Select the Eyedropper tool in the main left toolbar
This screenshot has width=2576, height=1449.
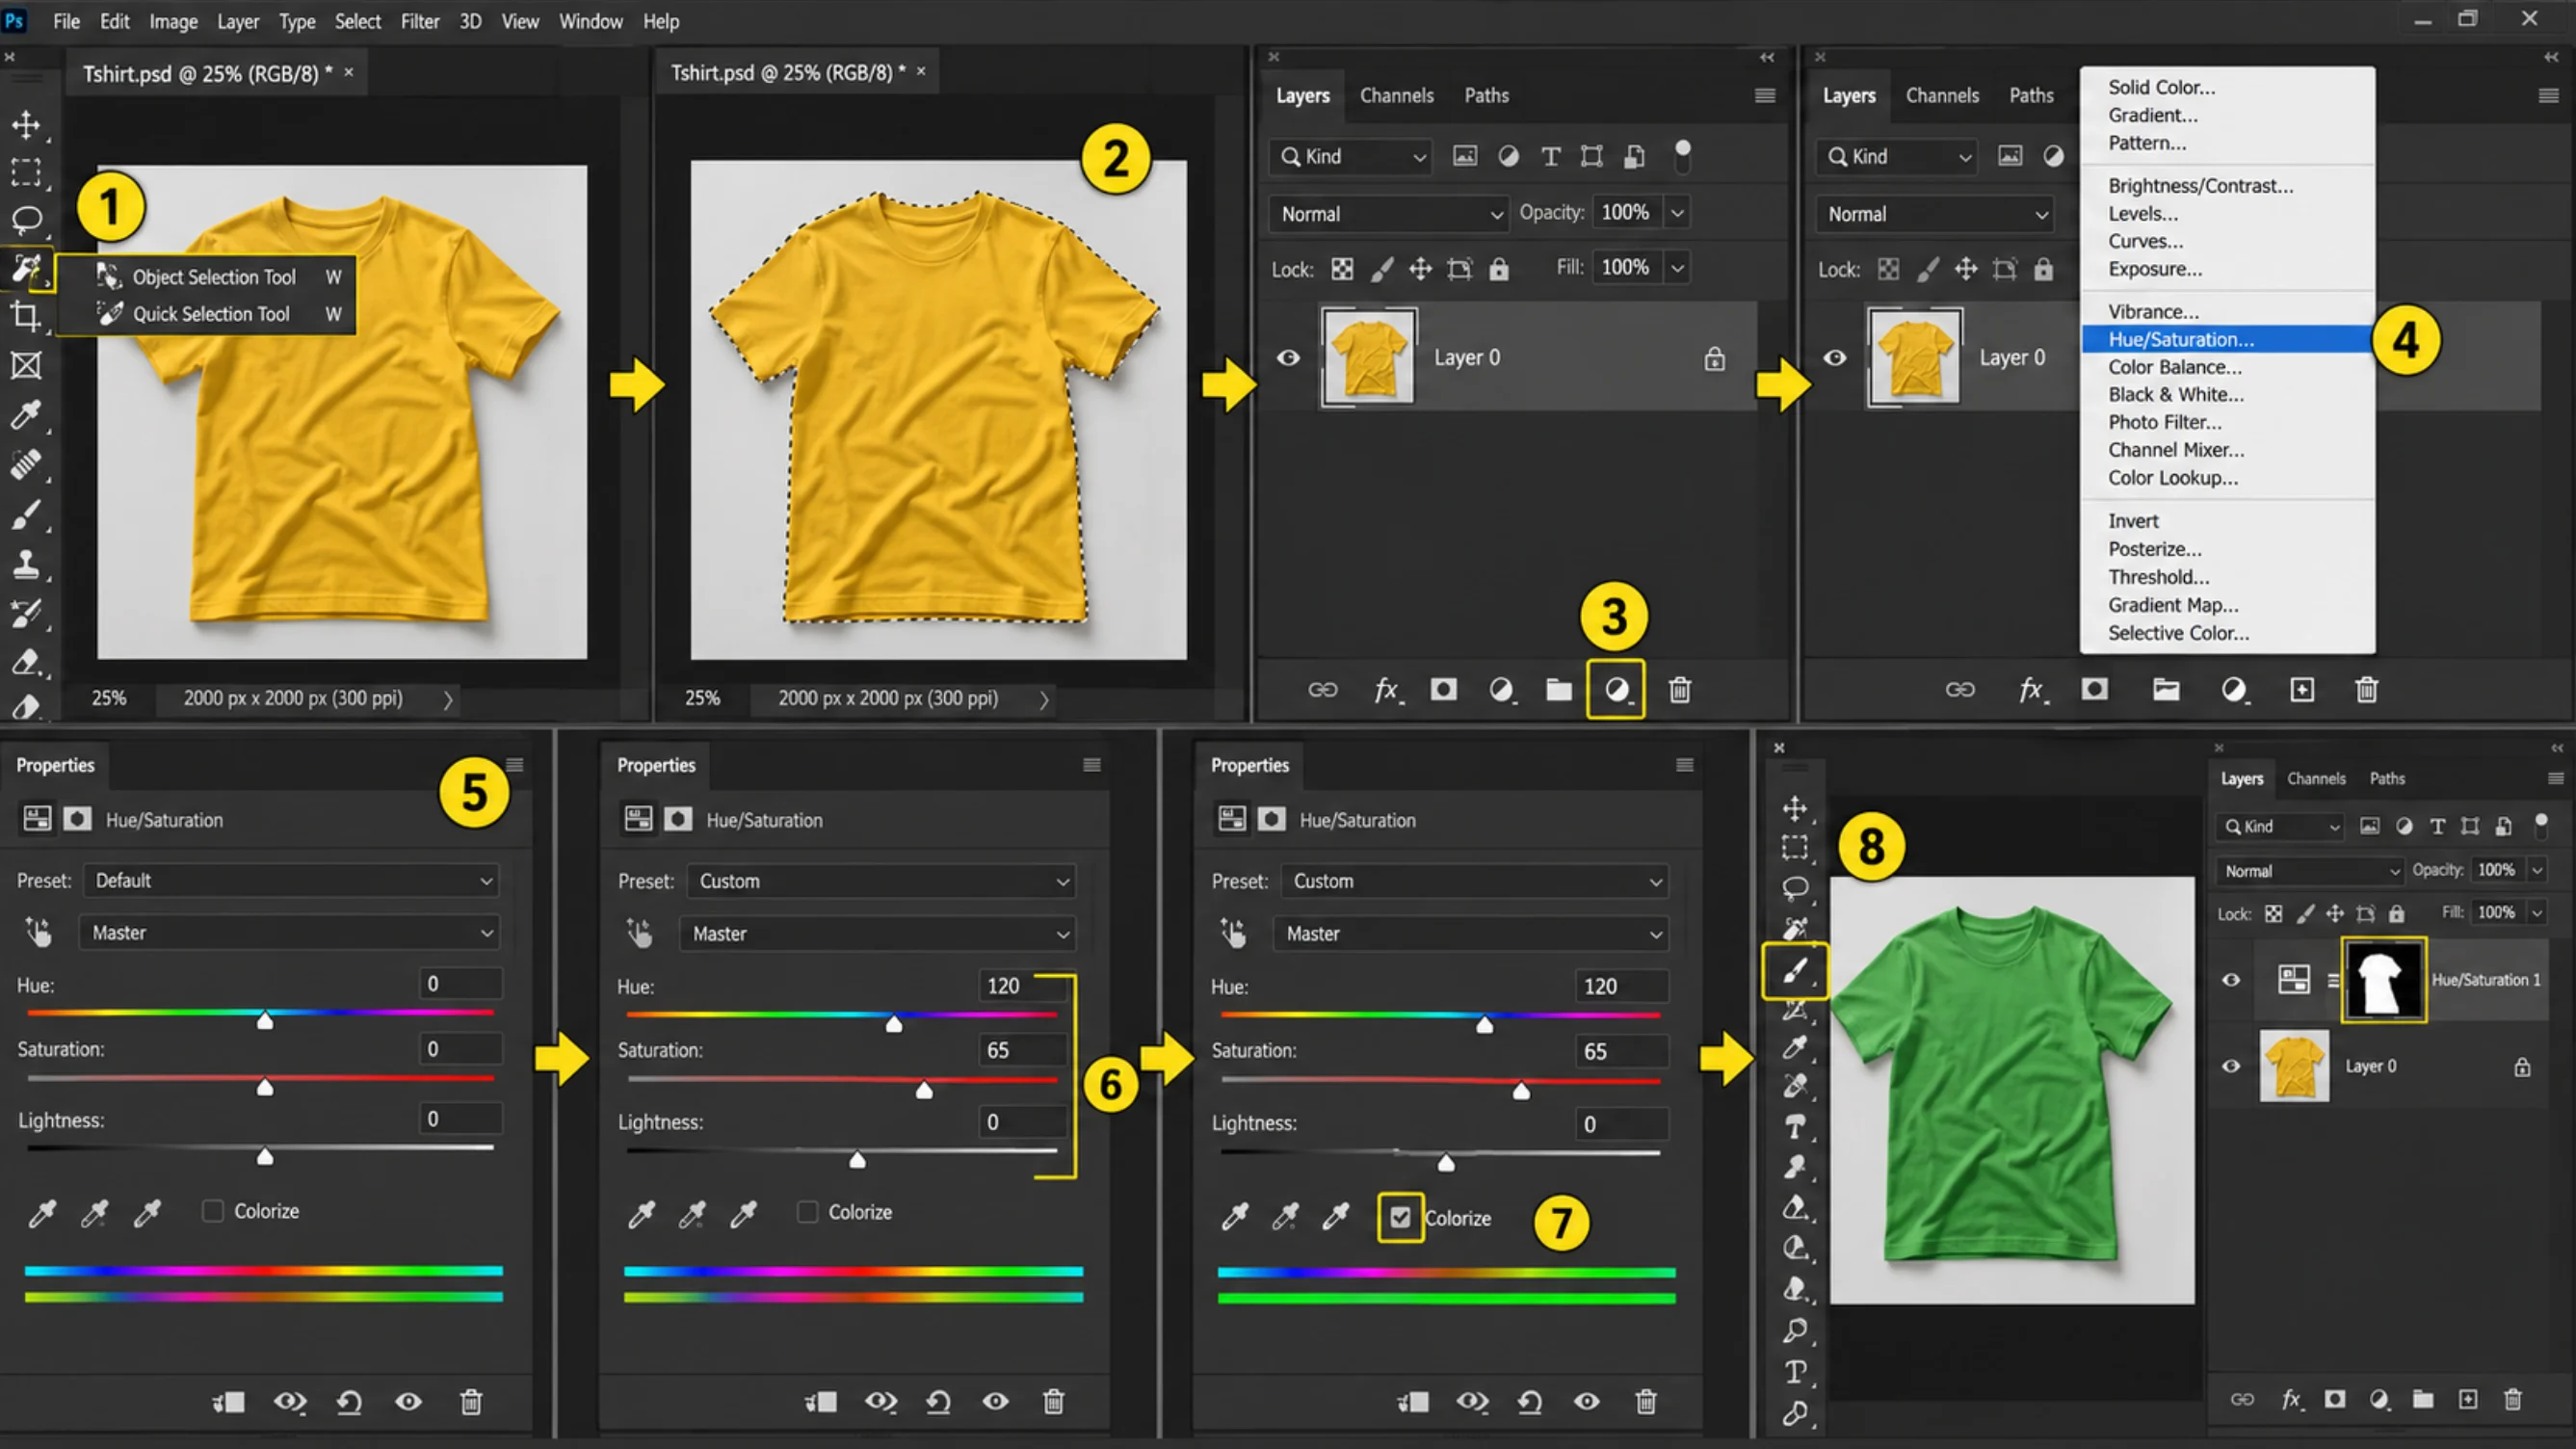[x=26, y=414]
